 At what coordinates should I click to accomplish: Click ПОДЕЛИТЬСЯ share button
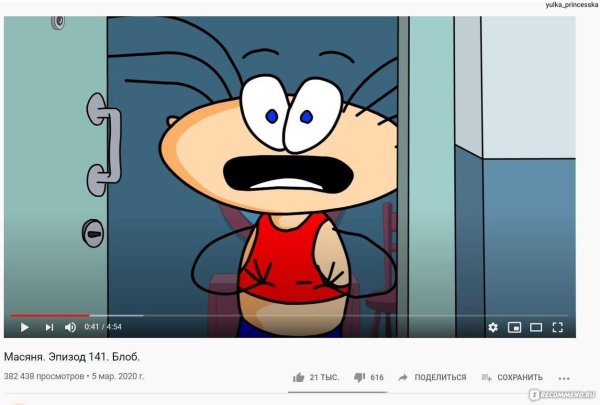440,377
